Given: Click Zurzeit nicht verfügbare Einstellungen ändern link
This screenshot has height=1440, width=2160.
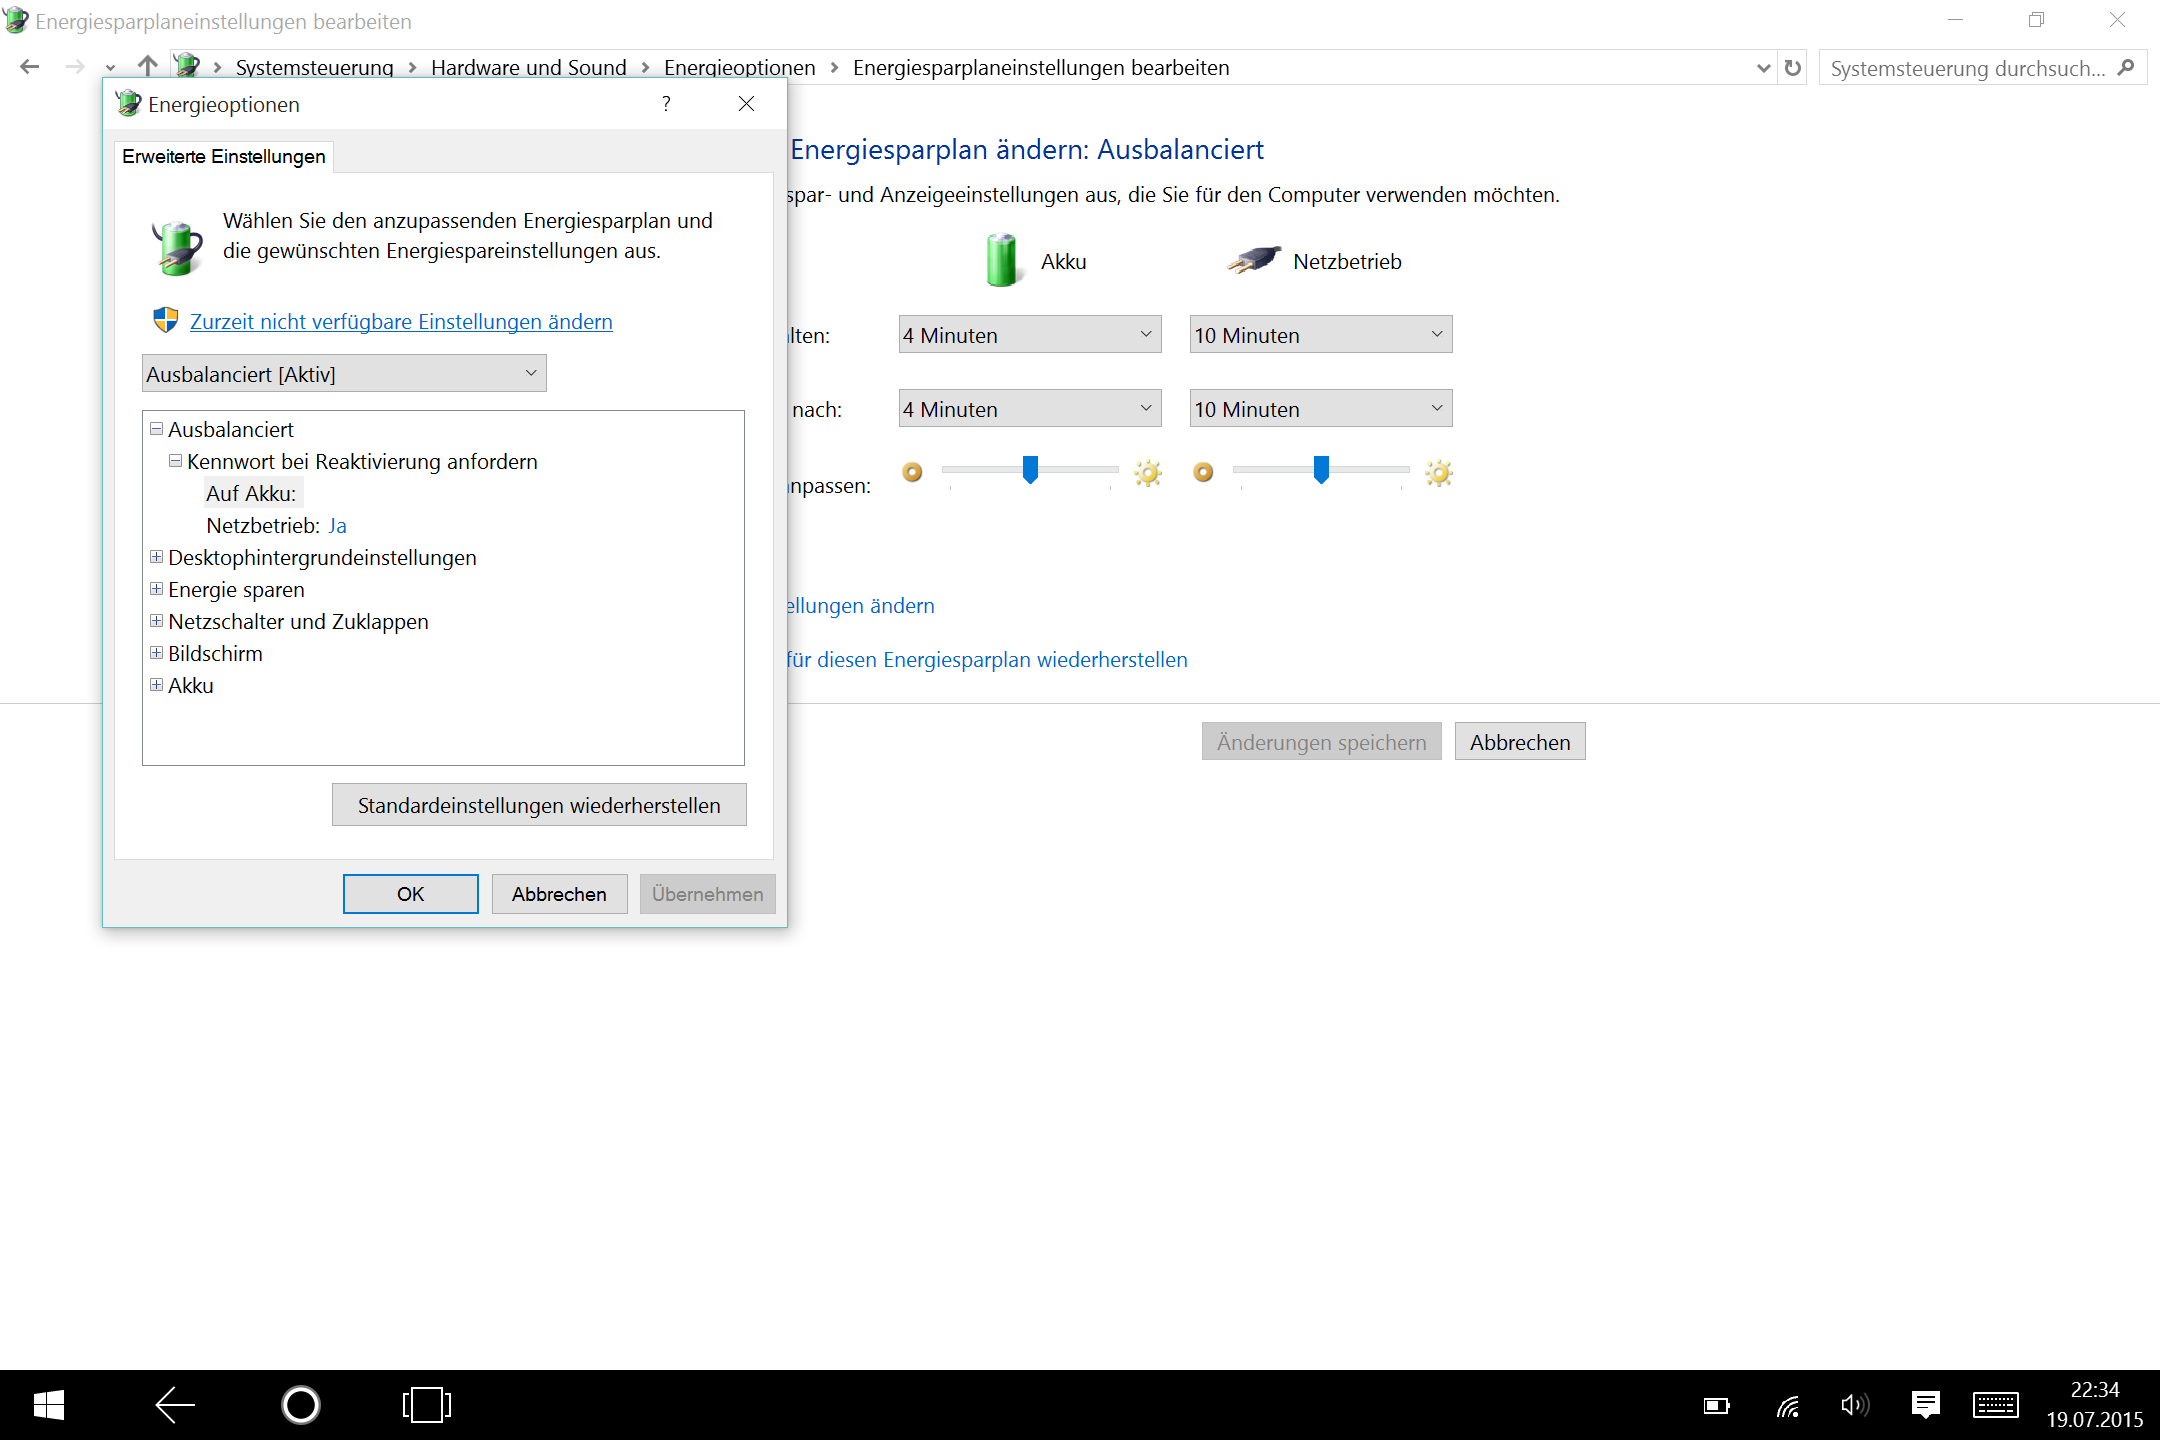Looking at the screenshot, I should (x=401, y=322).
